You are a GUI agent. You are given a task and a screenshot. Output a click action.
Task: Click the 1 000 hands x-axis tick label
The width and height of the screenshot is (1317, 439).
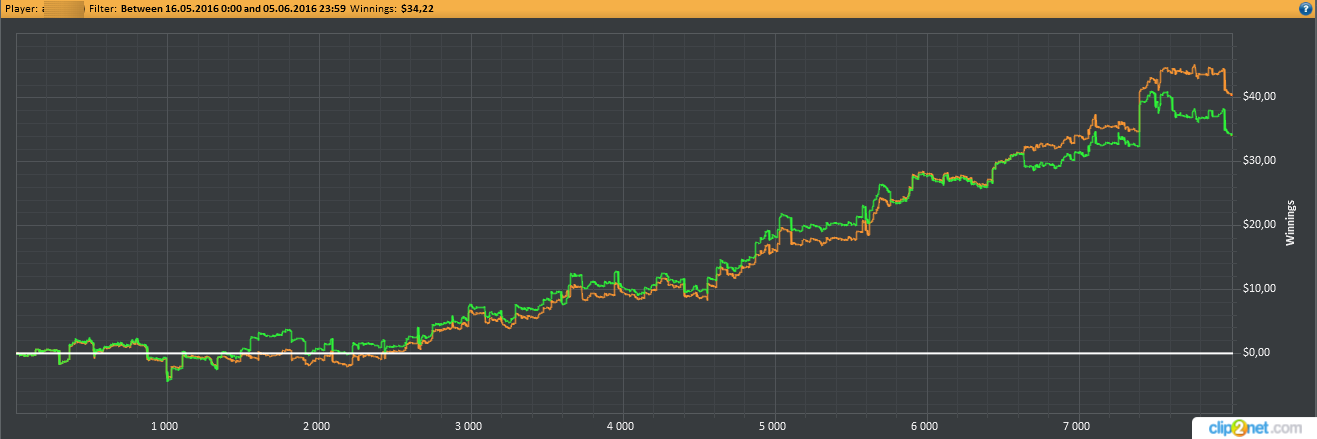coord(164,426)
